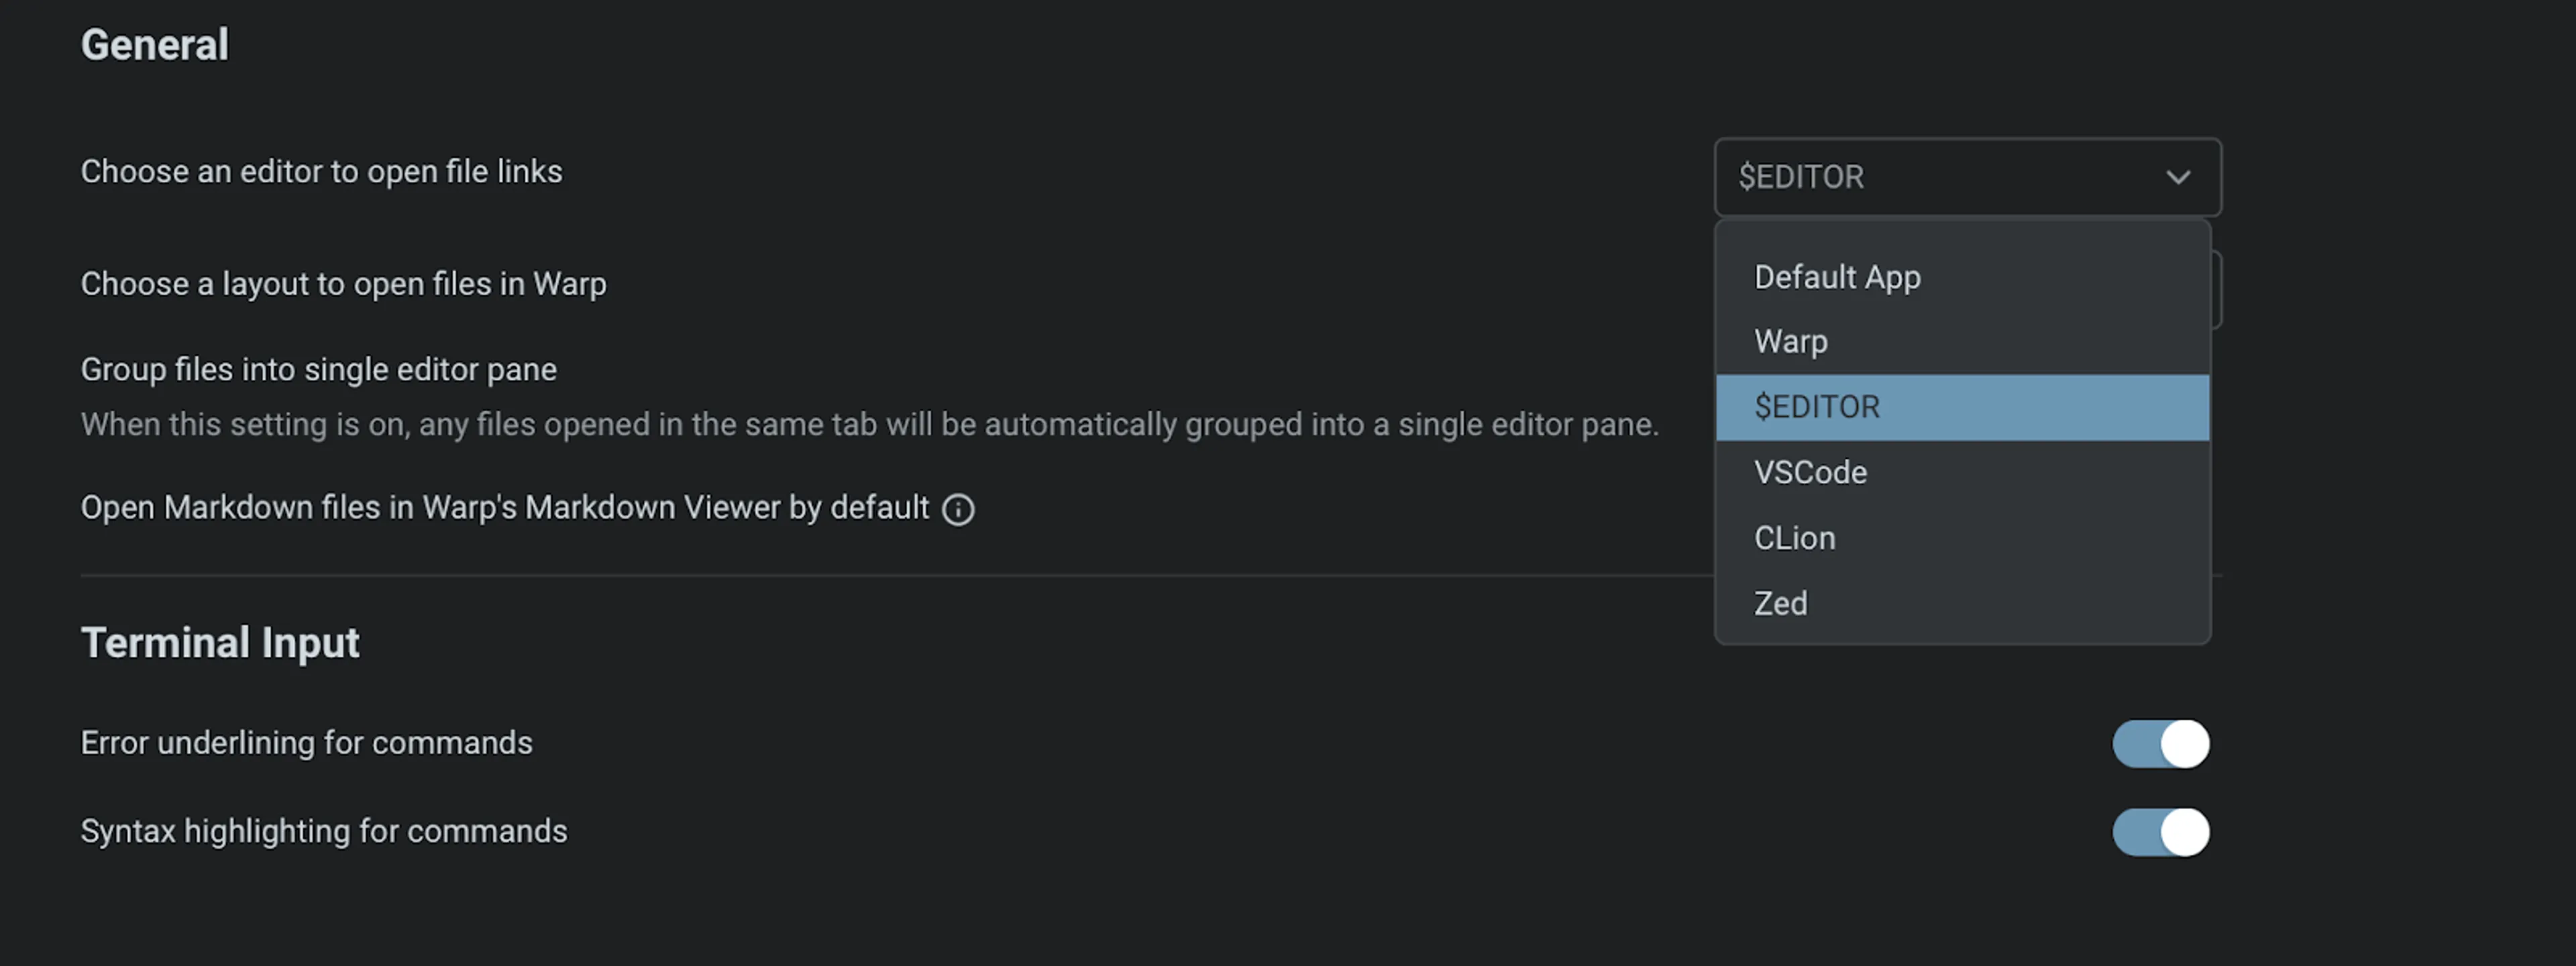Screen dimensions: 2576x966
Task: Click the "Syntax highlighting for commands" text label
Action: click(x=323, y=831)
